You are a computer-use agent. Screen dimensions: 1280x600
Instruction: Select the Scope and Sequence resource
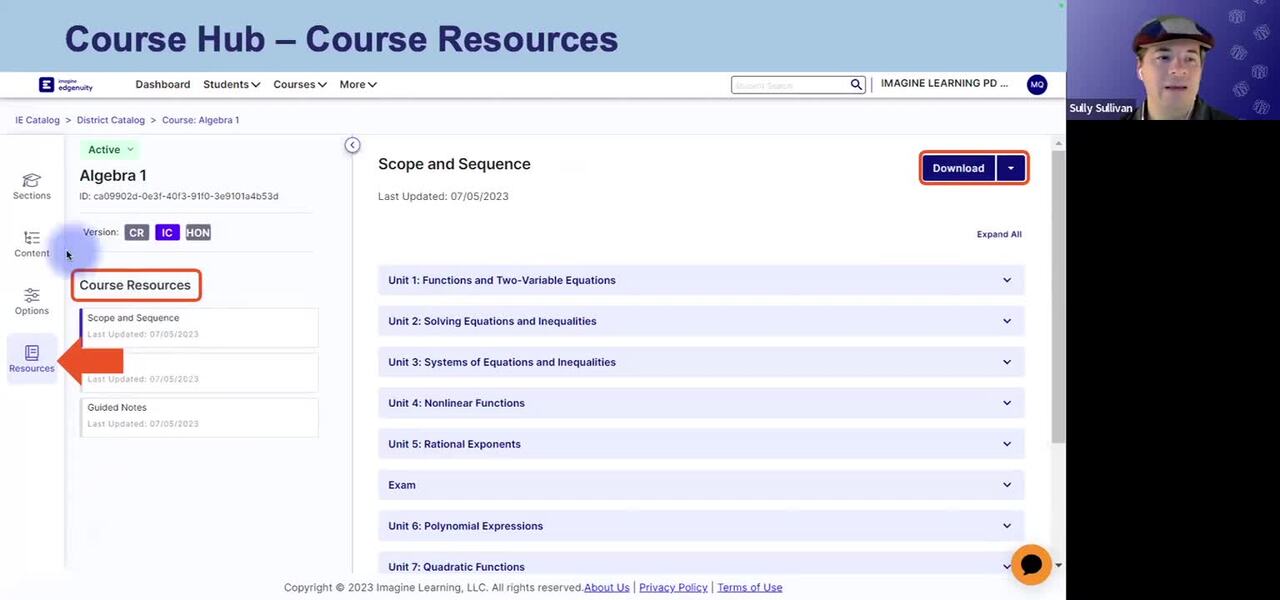click(x=199, y=326)
